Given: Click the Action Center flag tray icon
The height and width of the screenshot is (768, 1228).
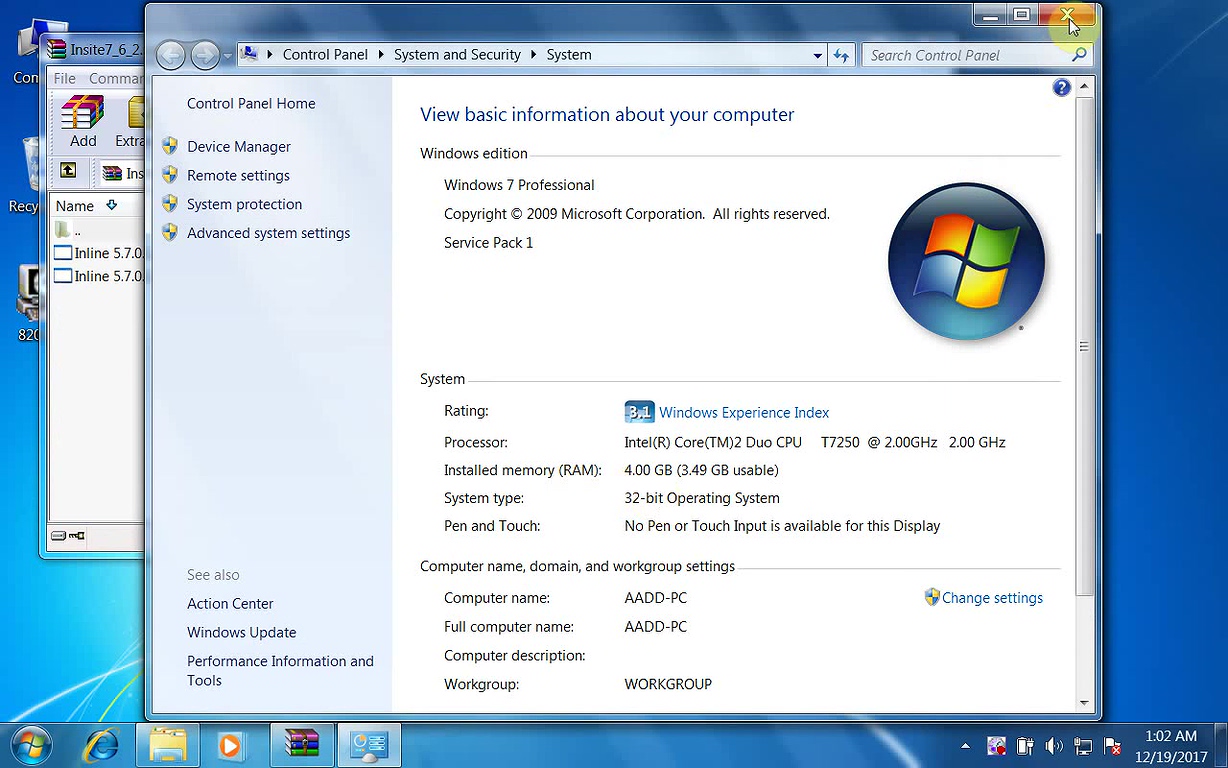Looking at the screenshot, I should [1112, 746].
